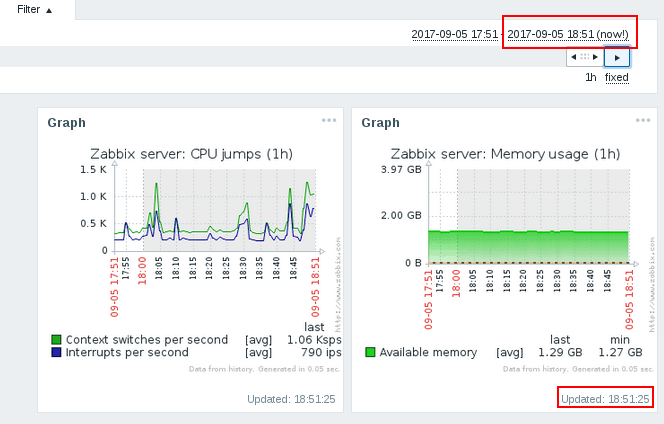
Task: Click the '790 ips' last value
Action: (x=321, y=352)
